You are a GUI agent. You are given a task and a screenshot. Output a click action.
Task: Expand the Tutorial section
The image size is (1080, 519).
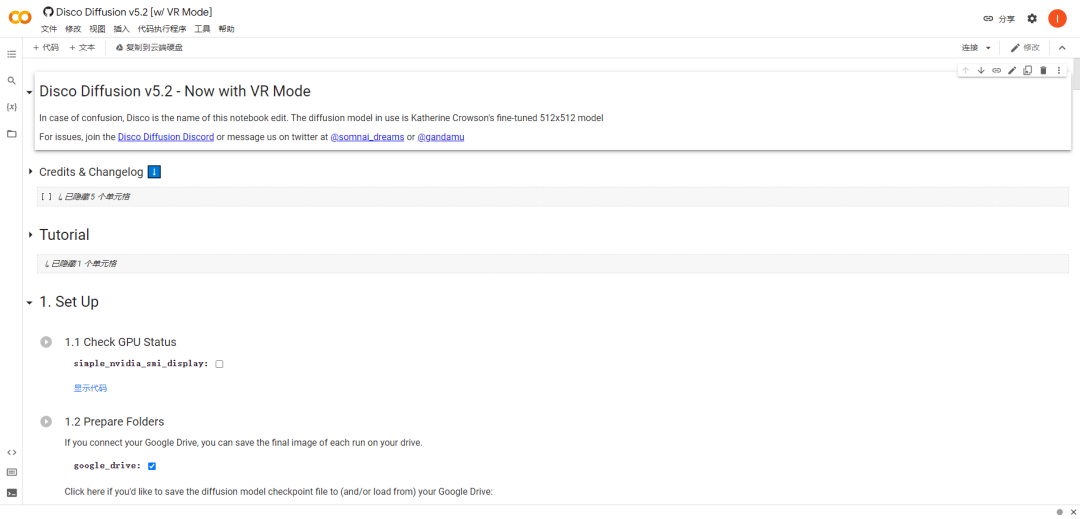pyautogui.click(x=30, y=235)
